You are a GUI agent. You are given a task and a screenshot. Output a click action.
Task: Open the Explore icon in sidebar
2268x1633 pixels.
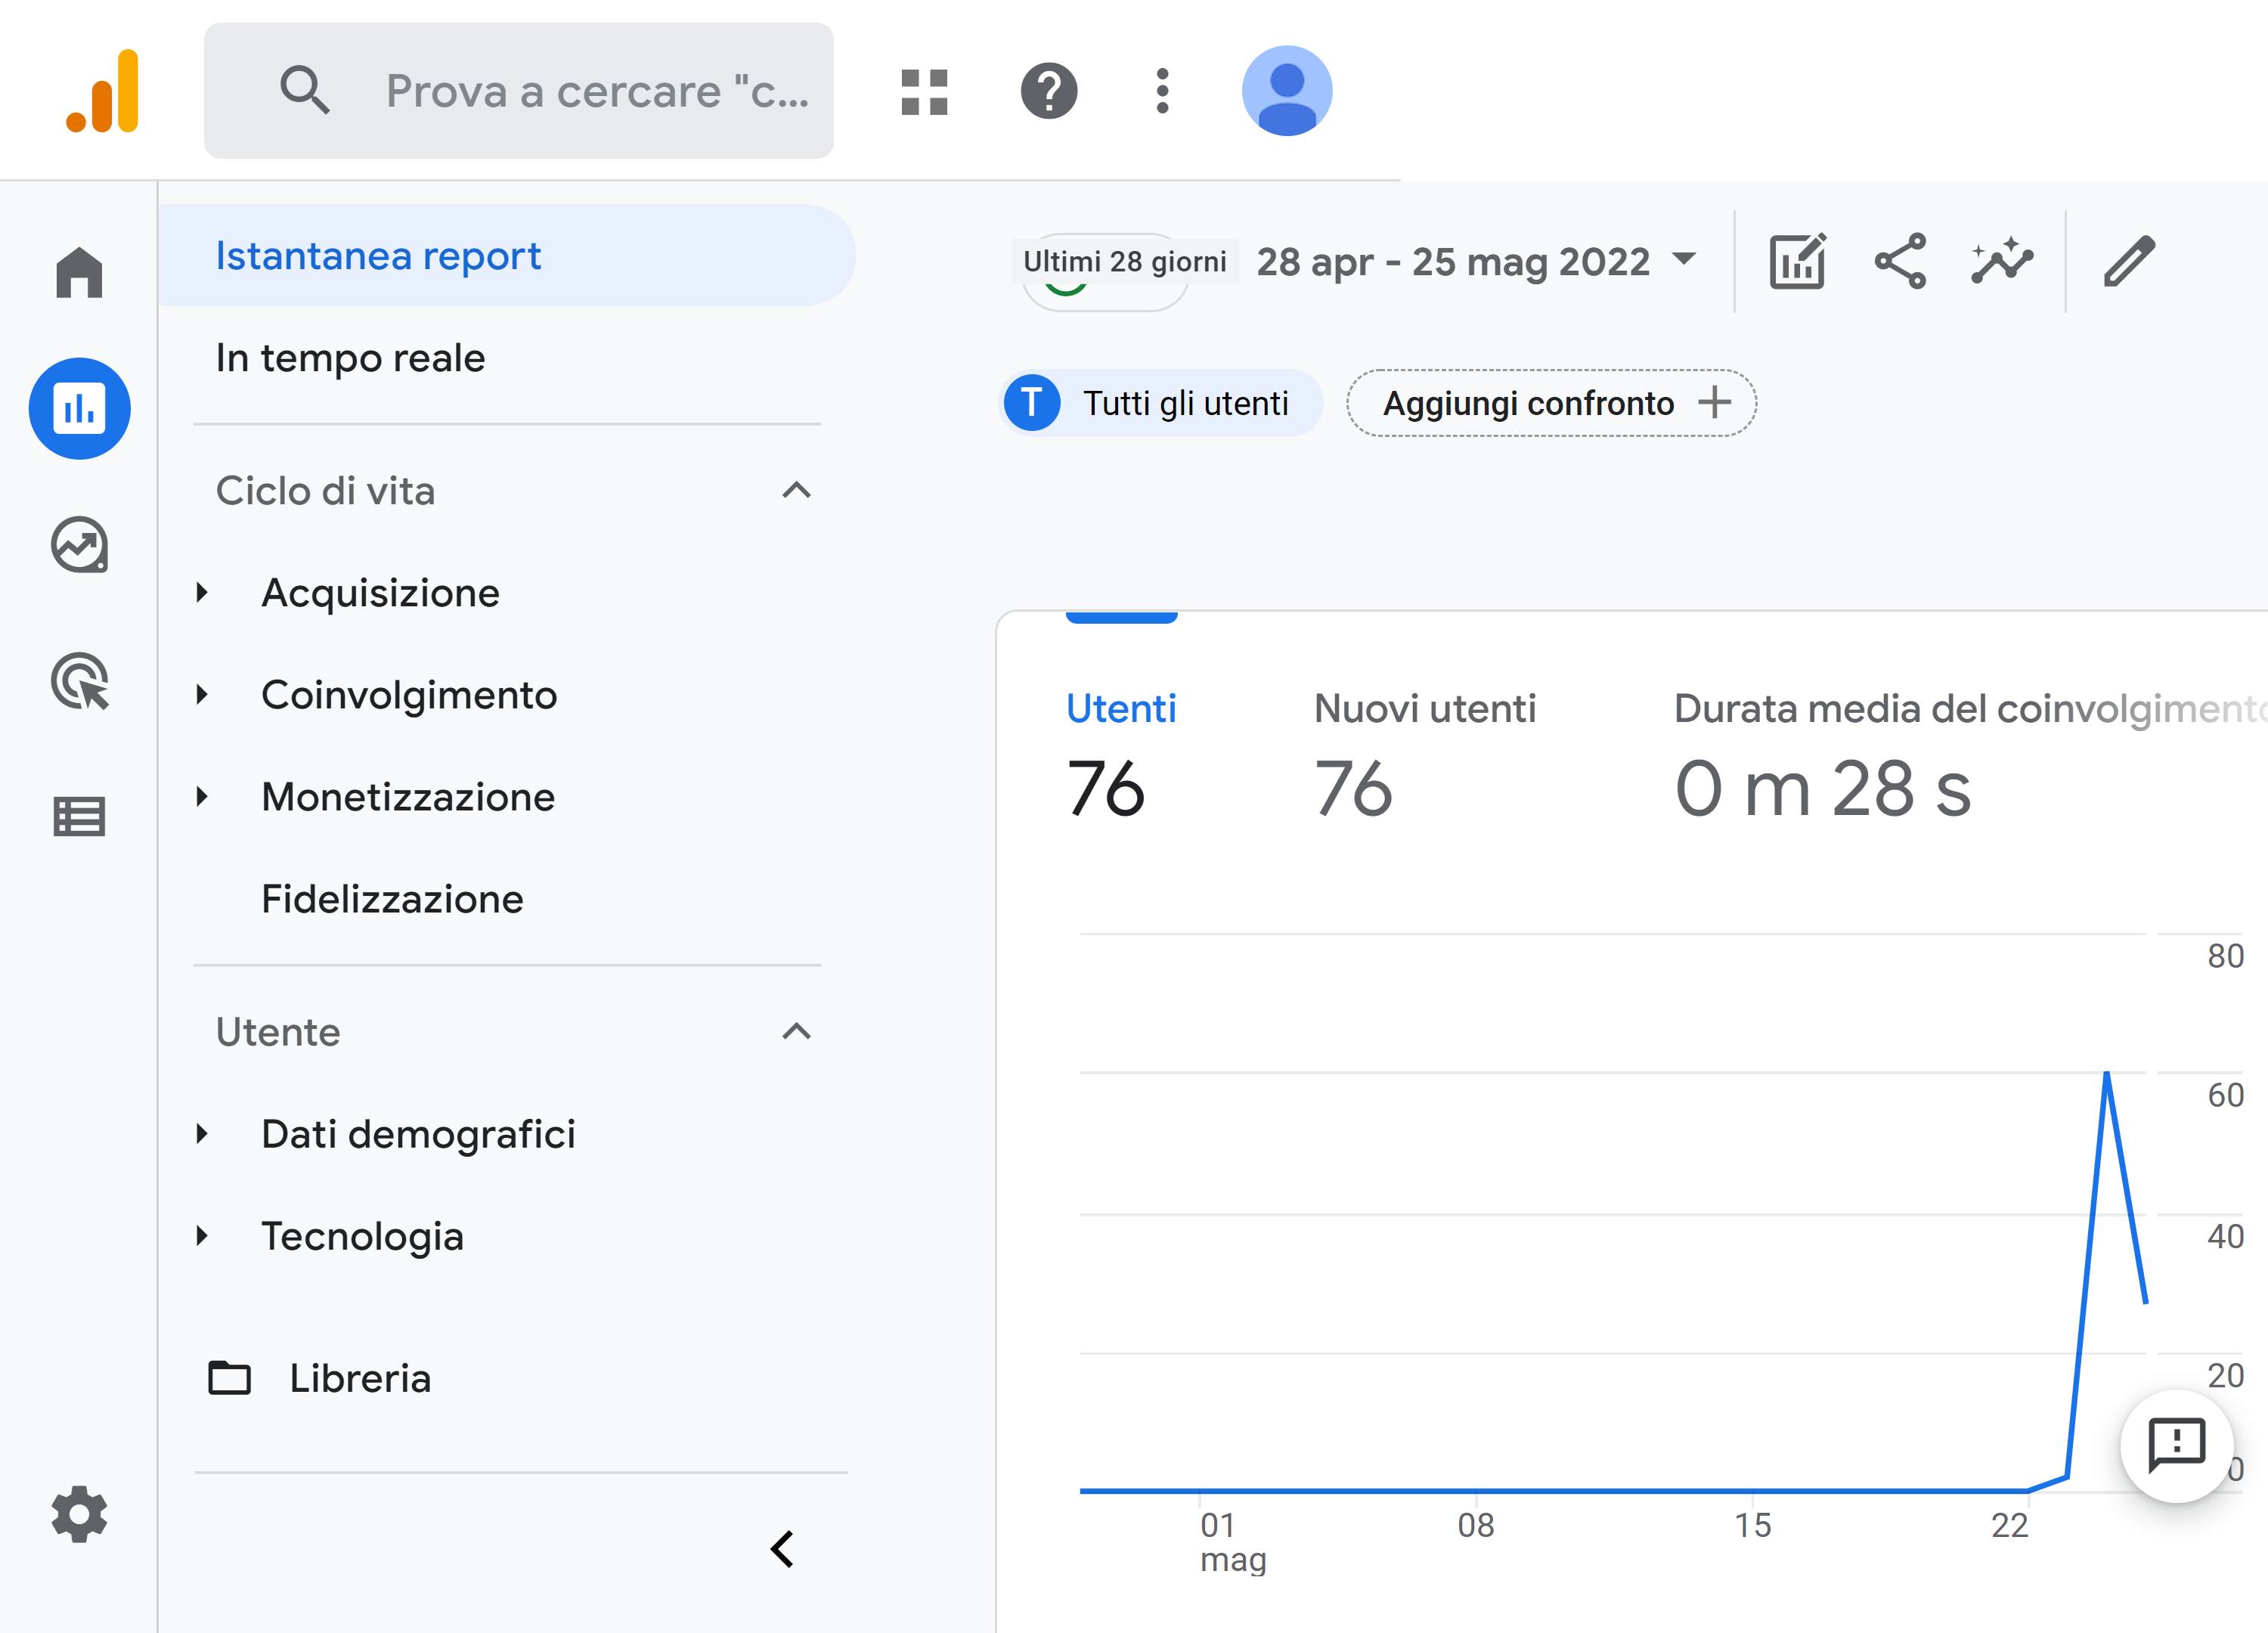click(x=79, y=545)
